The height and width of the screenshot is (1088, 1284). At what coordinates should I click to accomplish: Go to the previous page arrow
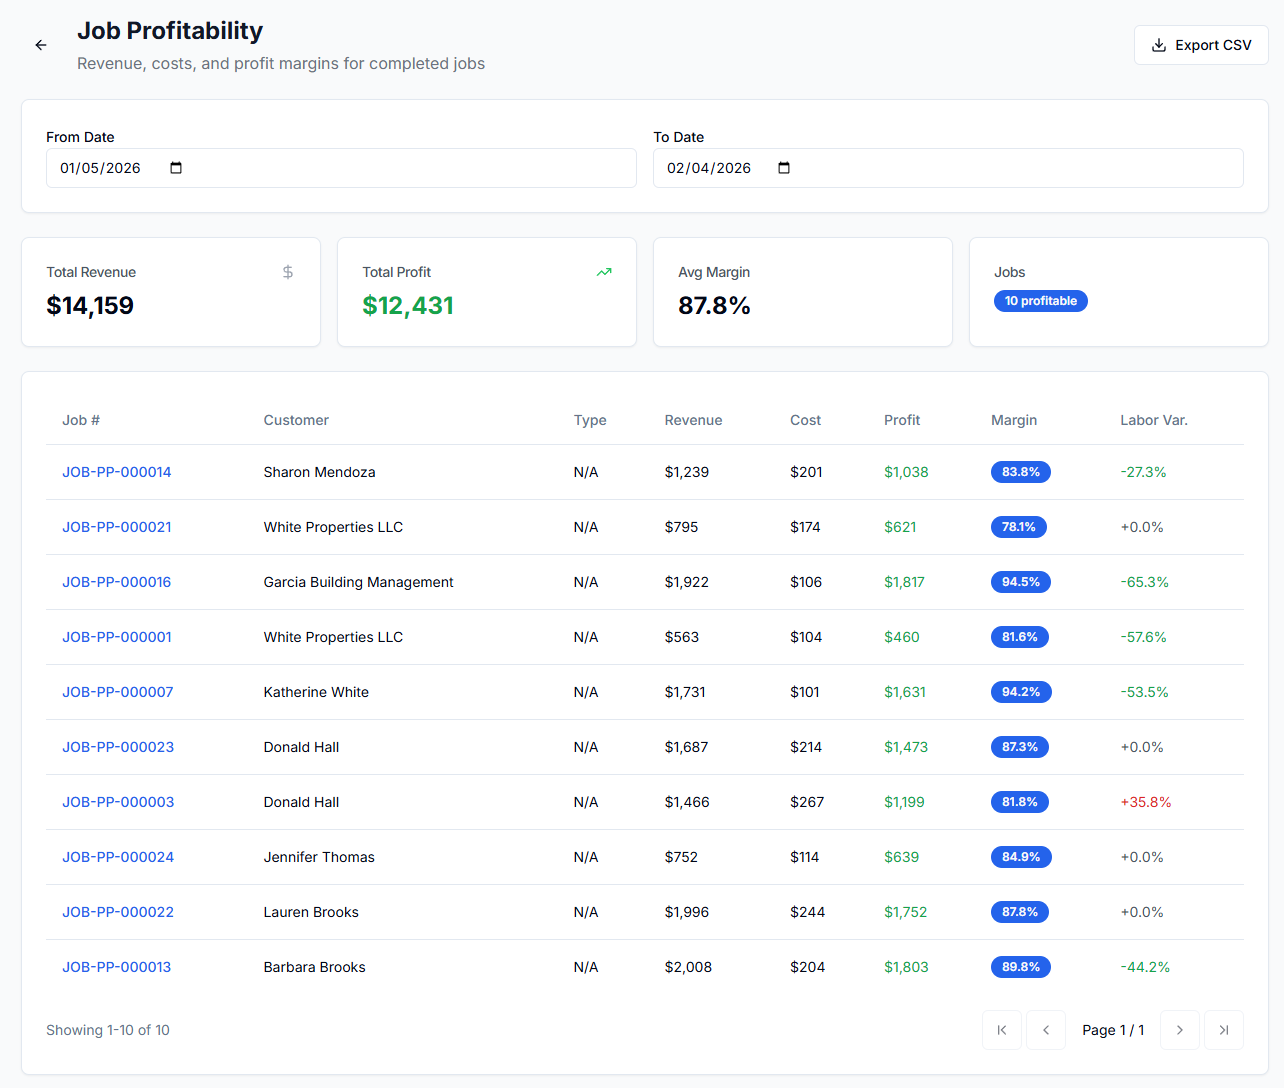[1046, 1030]
